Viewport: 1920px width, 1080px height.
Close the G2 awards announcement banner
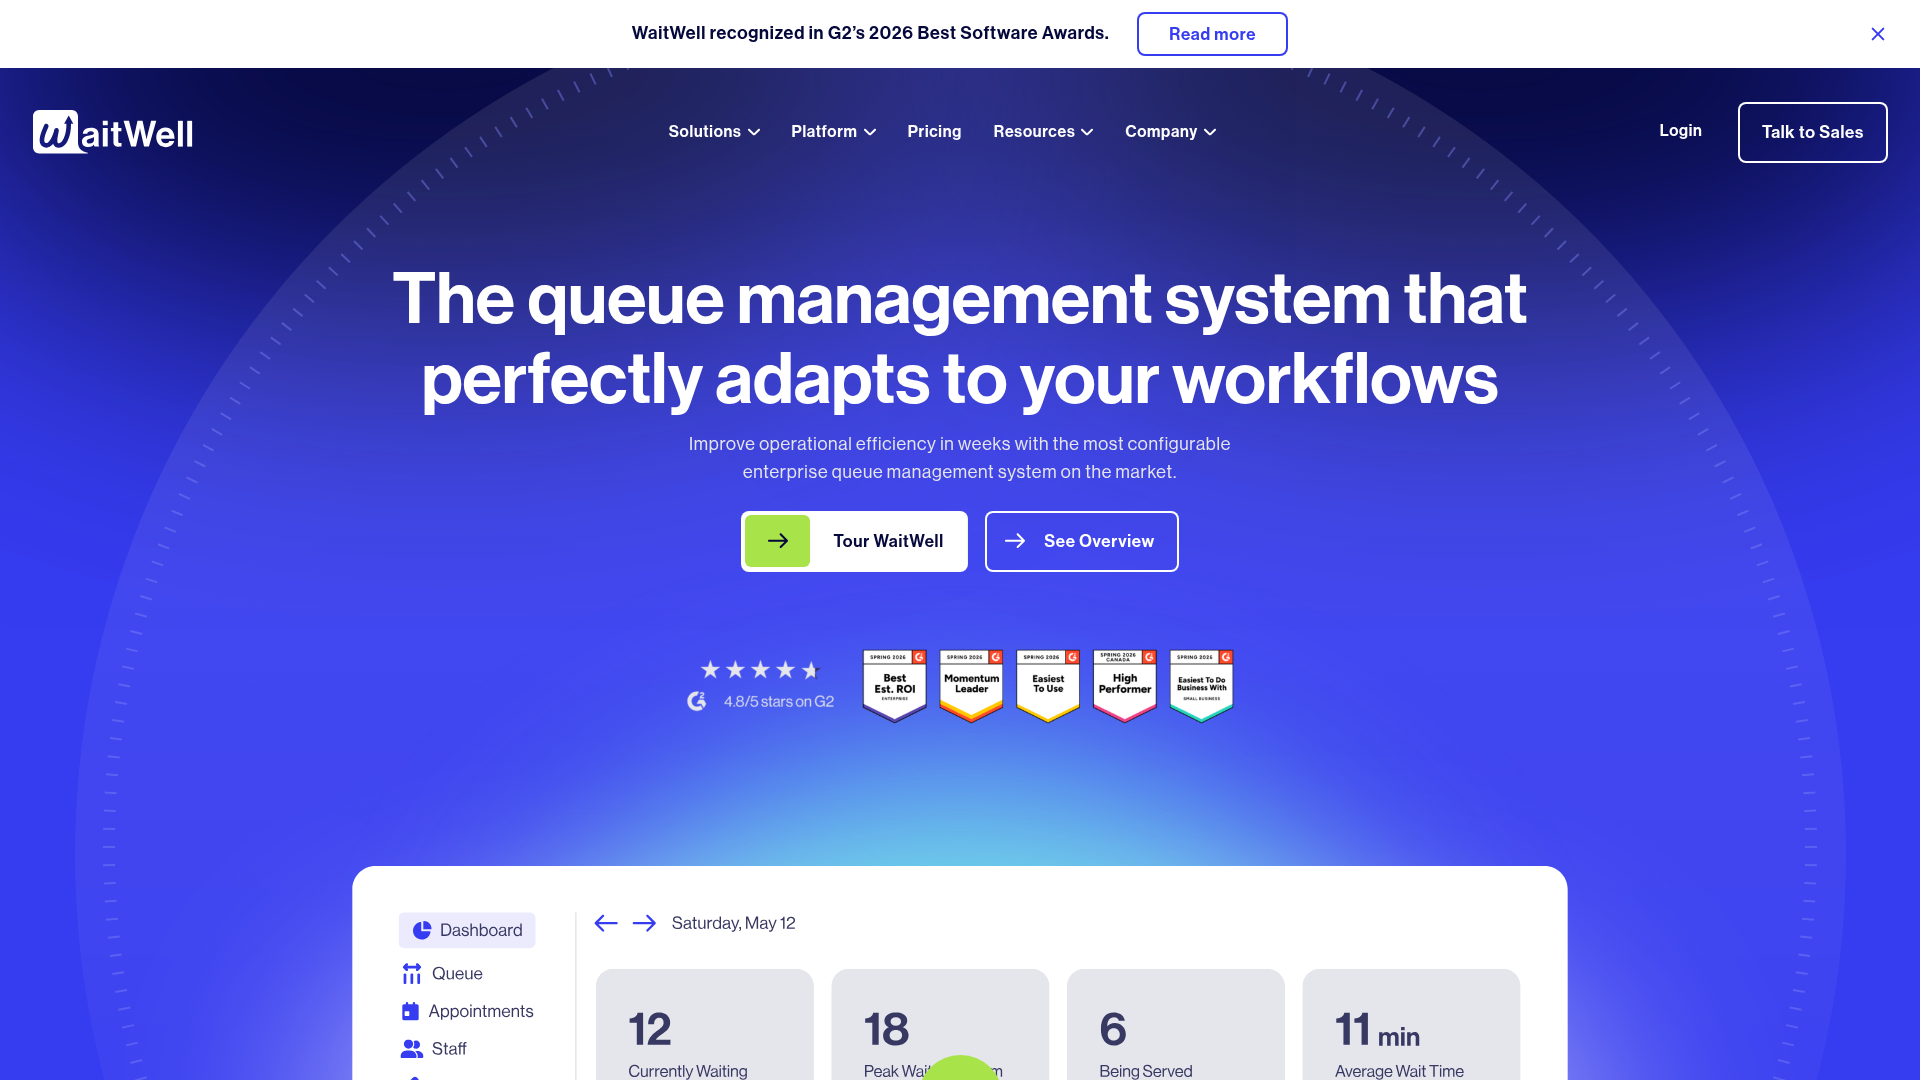point(1878,34)
